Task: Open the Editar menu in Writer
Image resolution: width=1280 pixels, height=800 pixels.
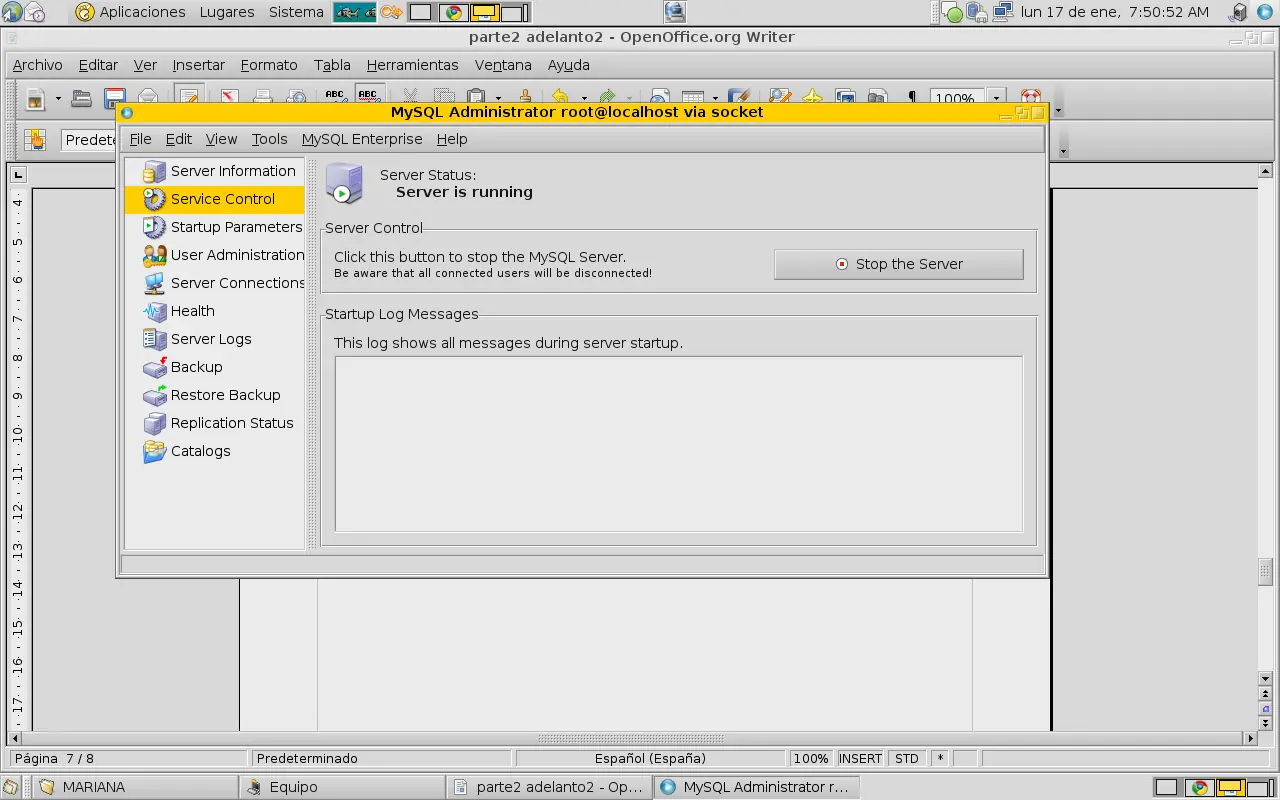Action: (98, 65)
